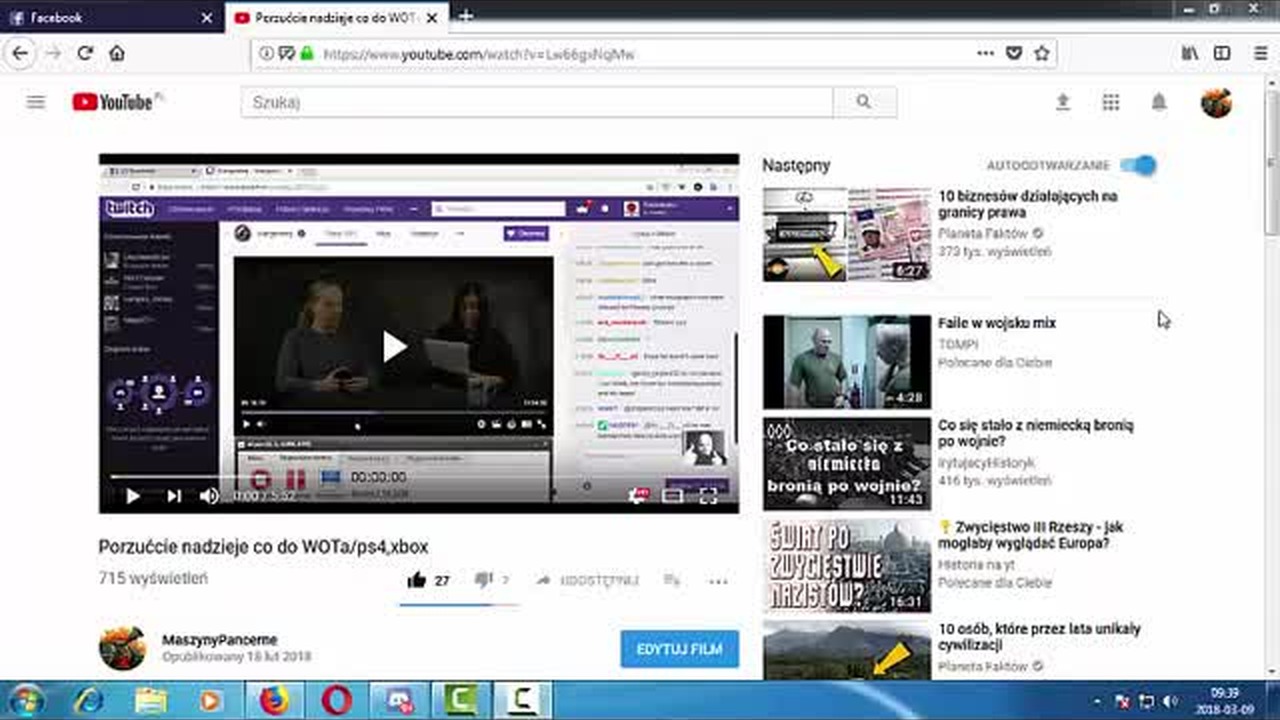Click the Szukaj search input field

pyautogui.click(x=537, y=102)
